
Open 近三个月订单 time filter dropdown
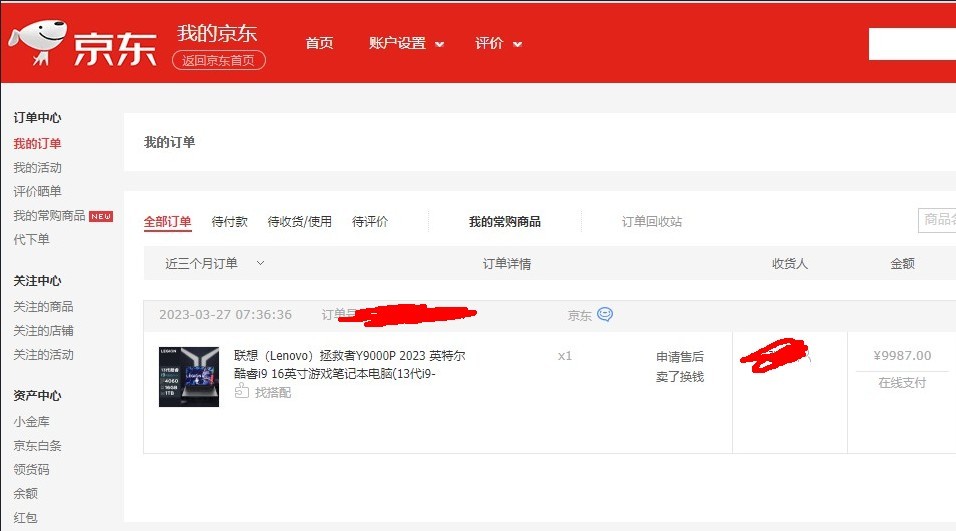[x=214, y=263]
